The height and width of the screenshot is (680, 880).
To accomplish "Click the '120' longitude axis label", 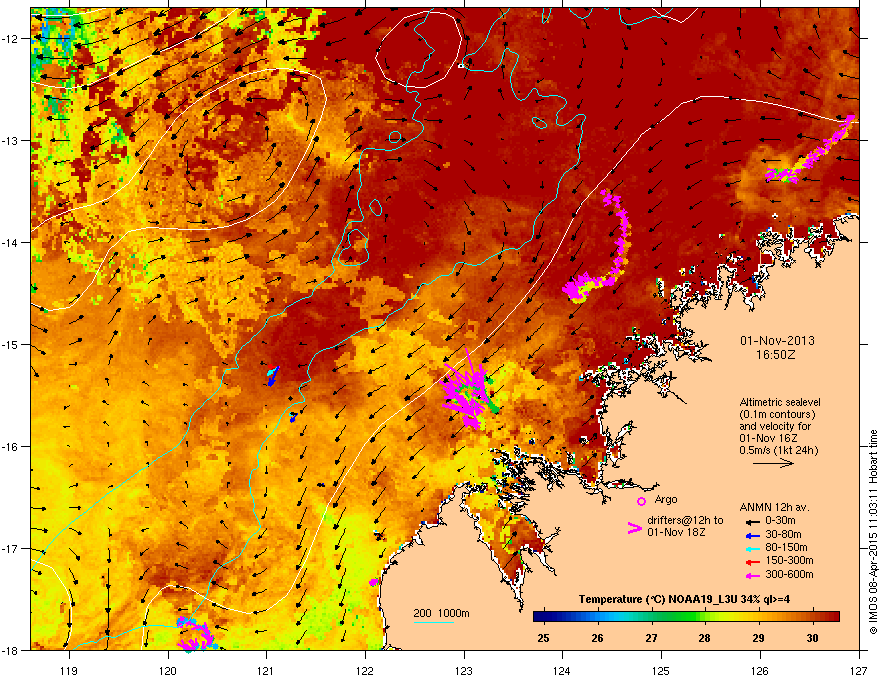I will (x=168, y=670).
